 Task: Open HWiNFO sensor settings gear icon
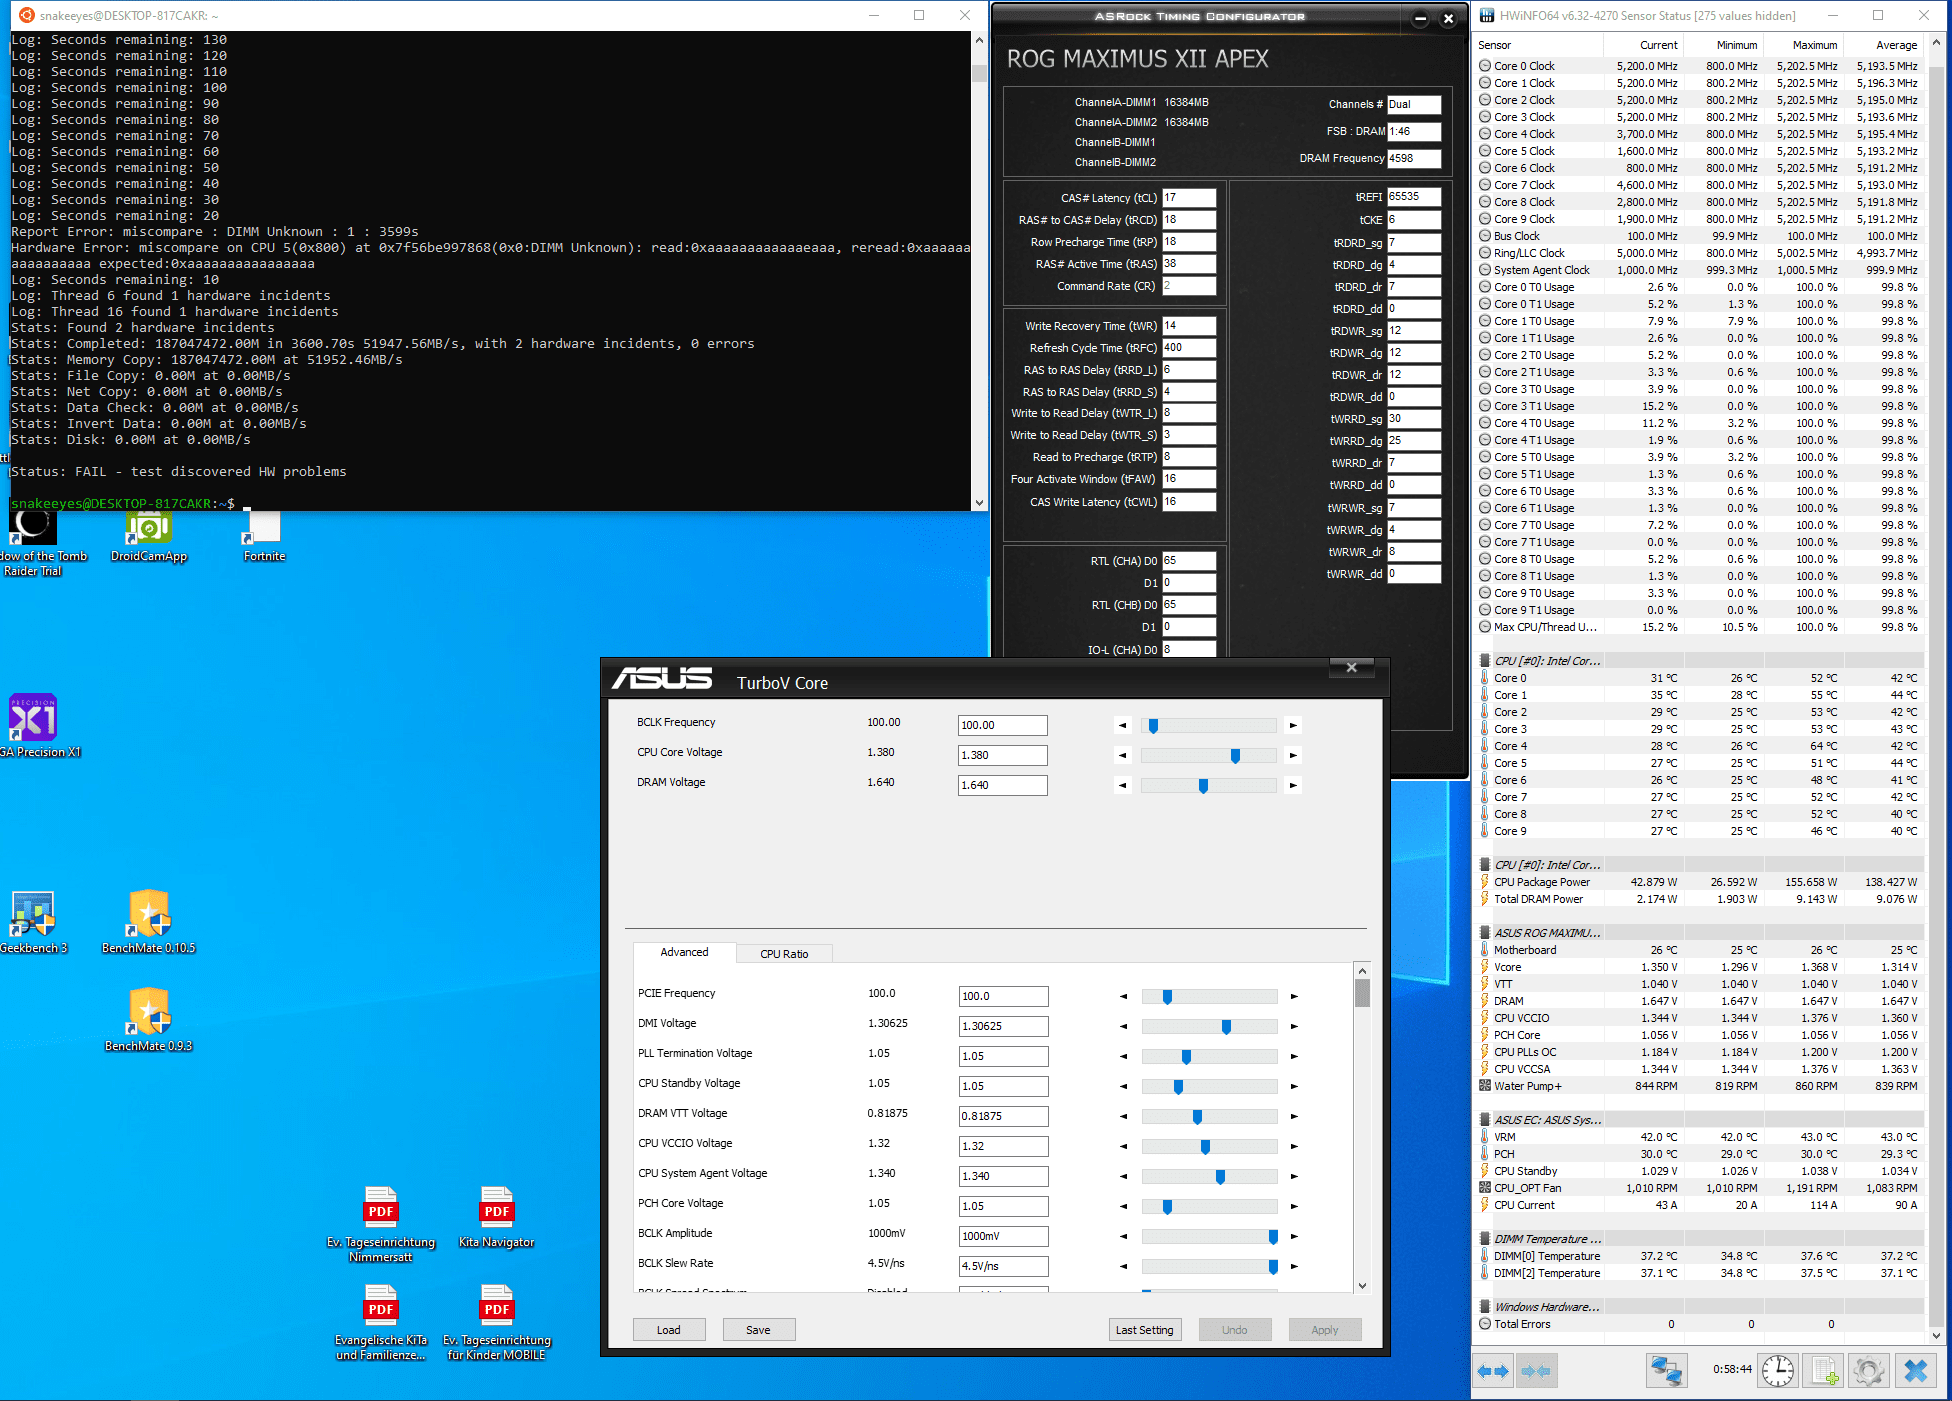(x=1868, y=1371)
